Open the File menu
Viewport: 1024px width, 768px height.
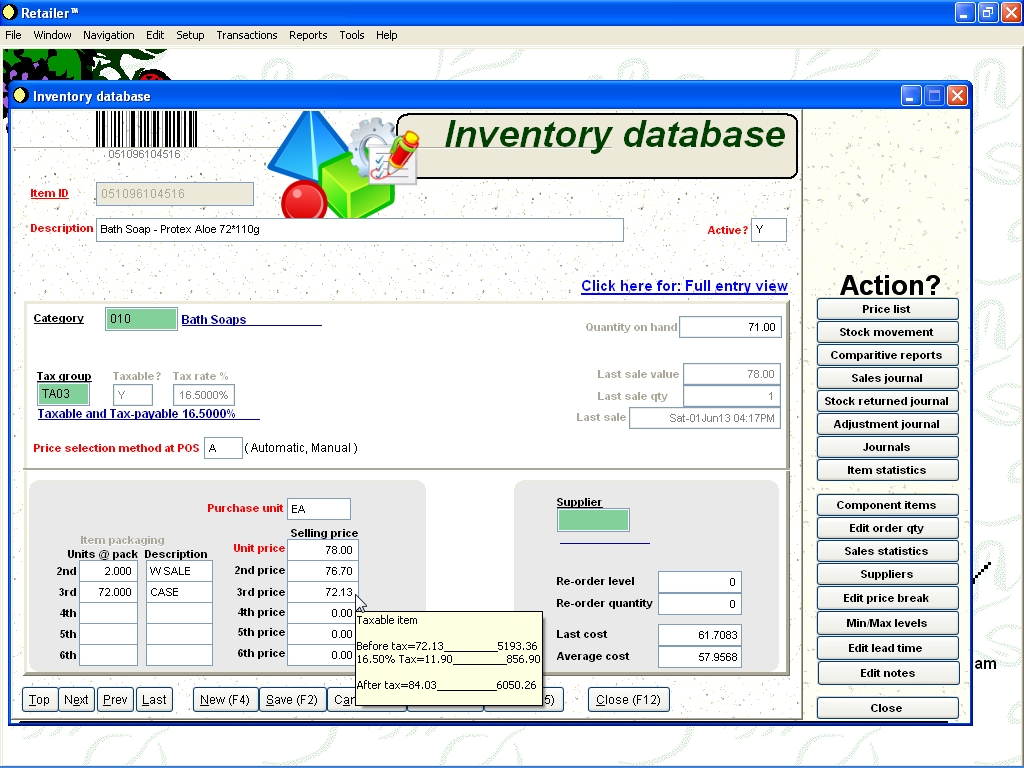pyautogui.click(x=13, y=35)
